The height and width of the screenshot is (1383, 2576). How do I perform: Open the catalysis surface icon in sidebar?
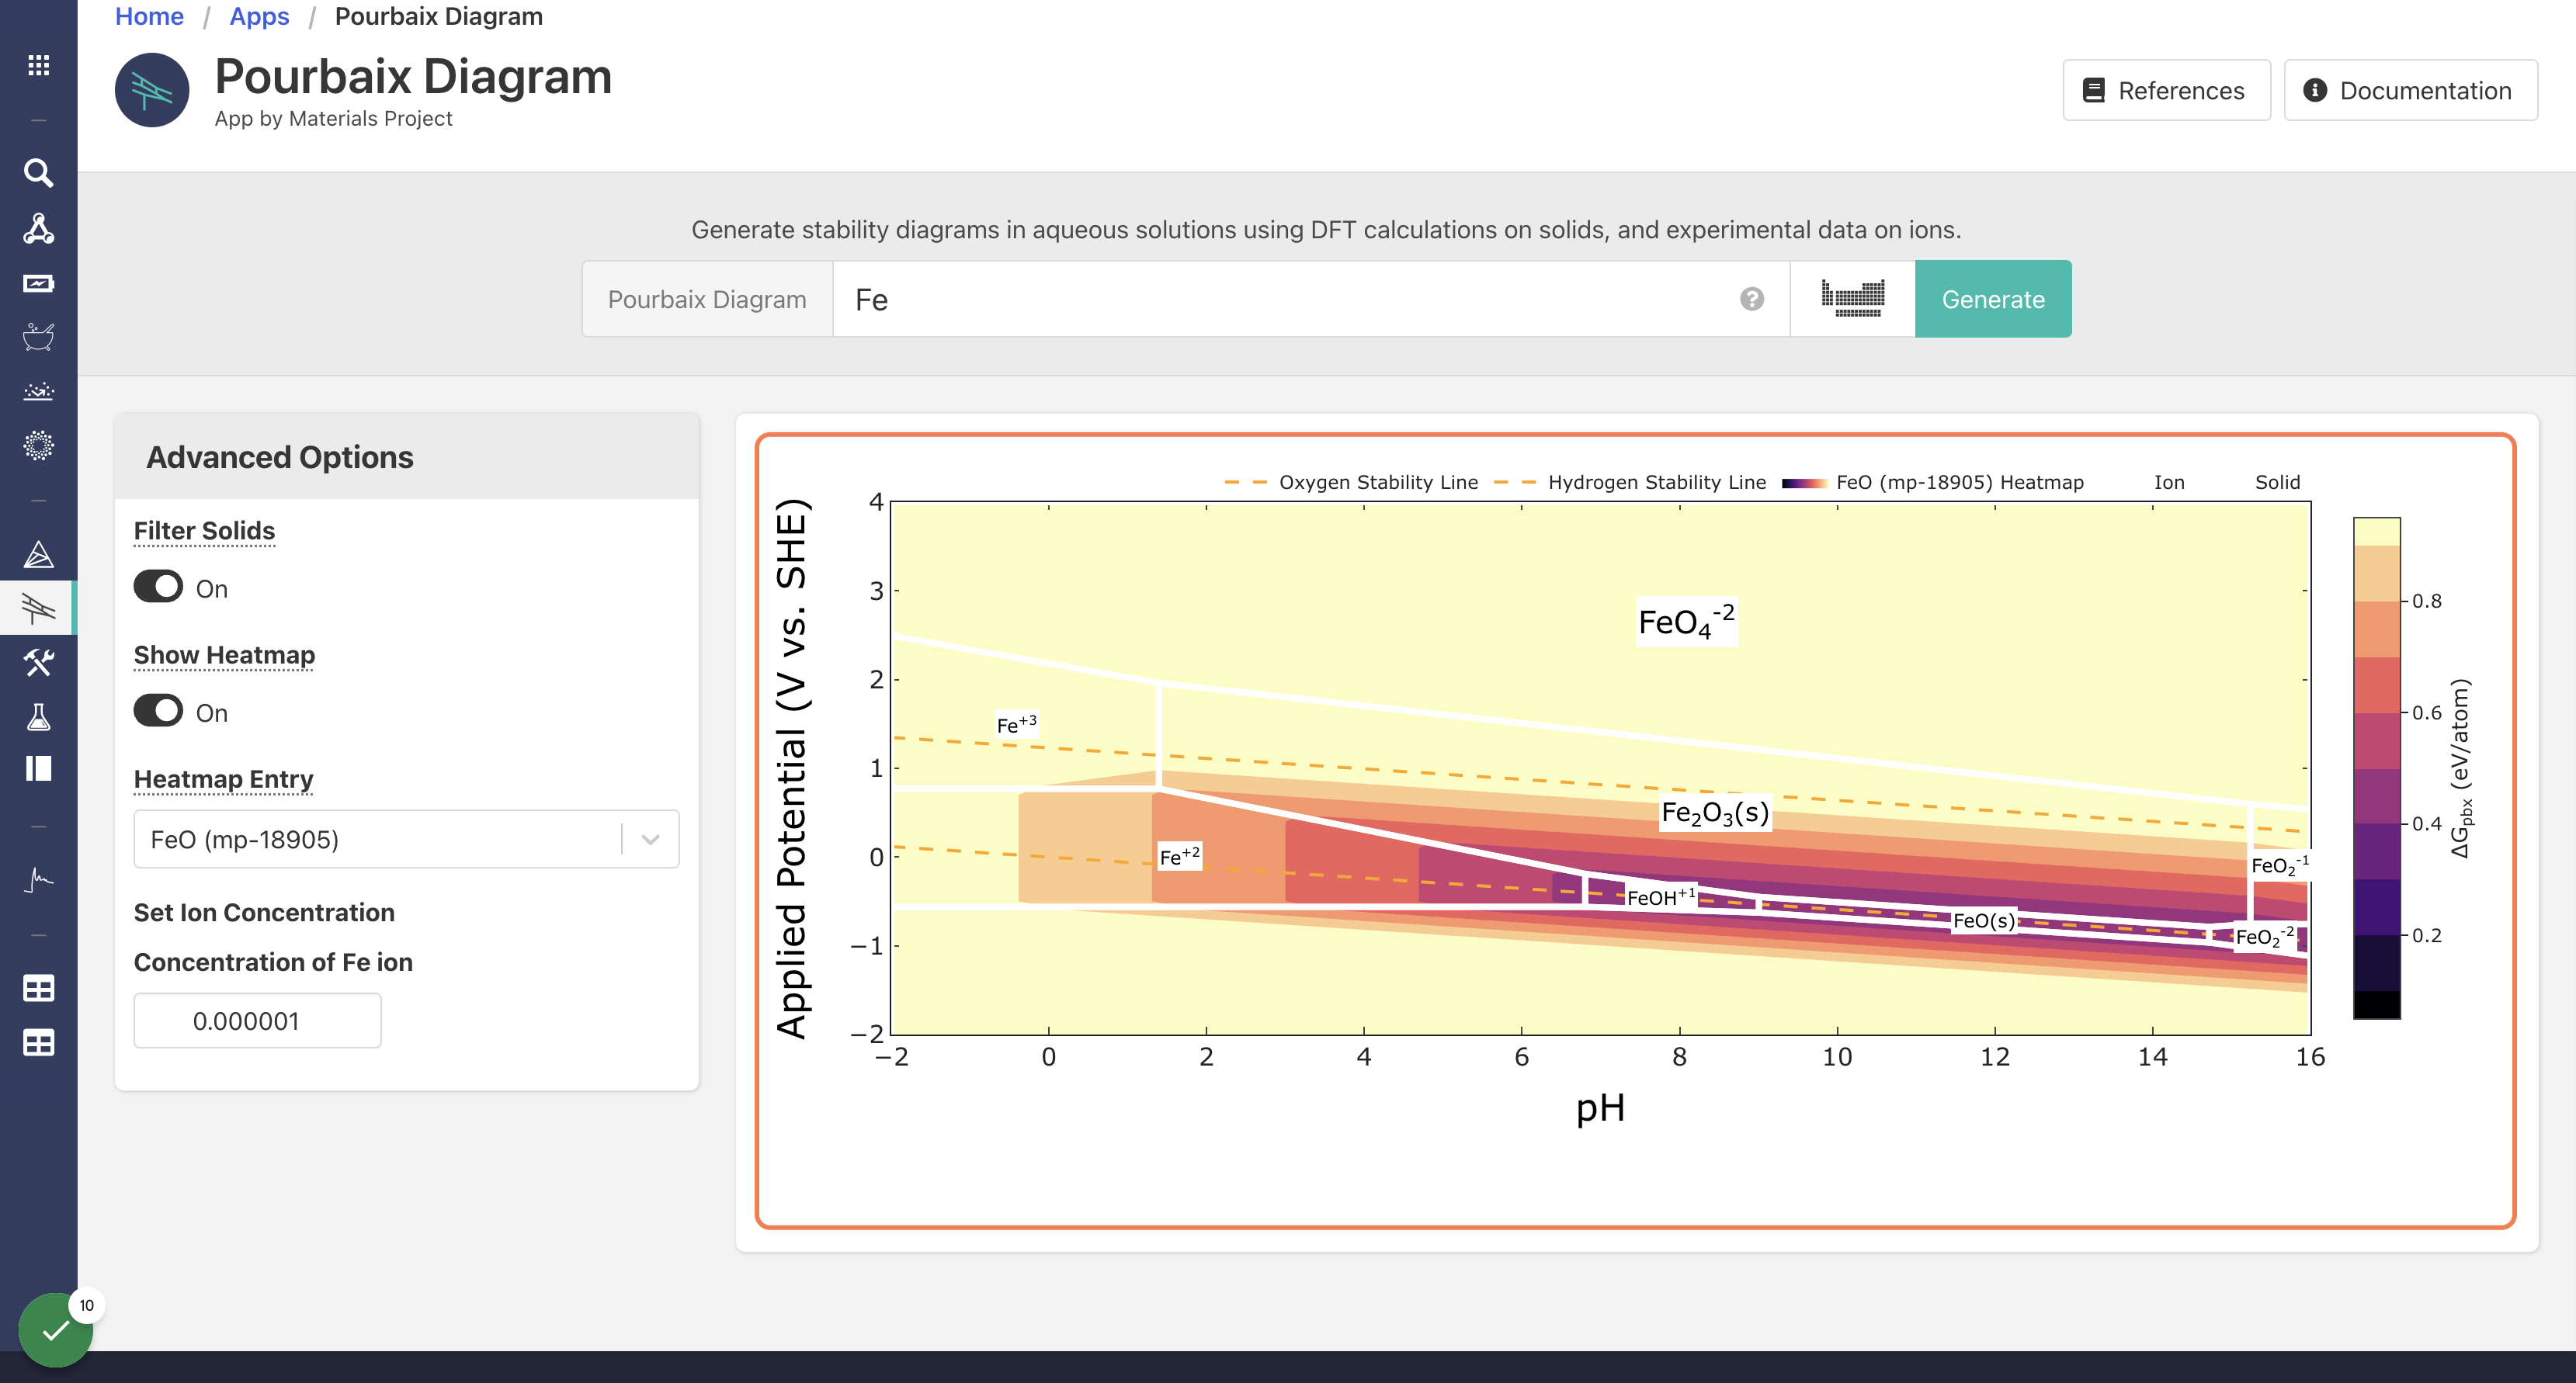tap(38, 391)
